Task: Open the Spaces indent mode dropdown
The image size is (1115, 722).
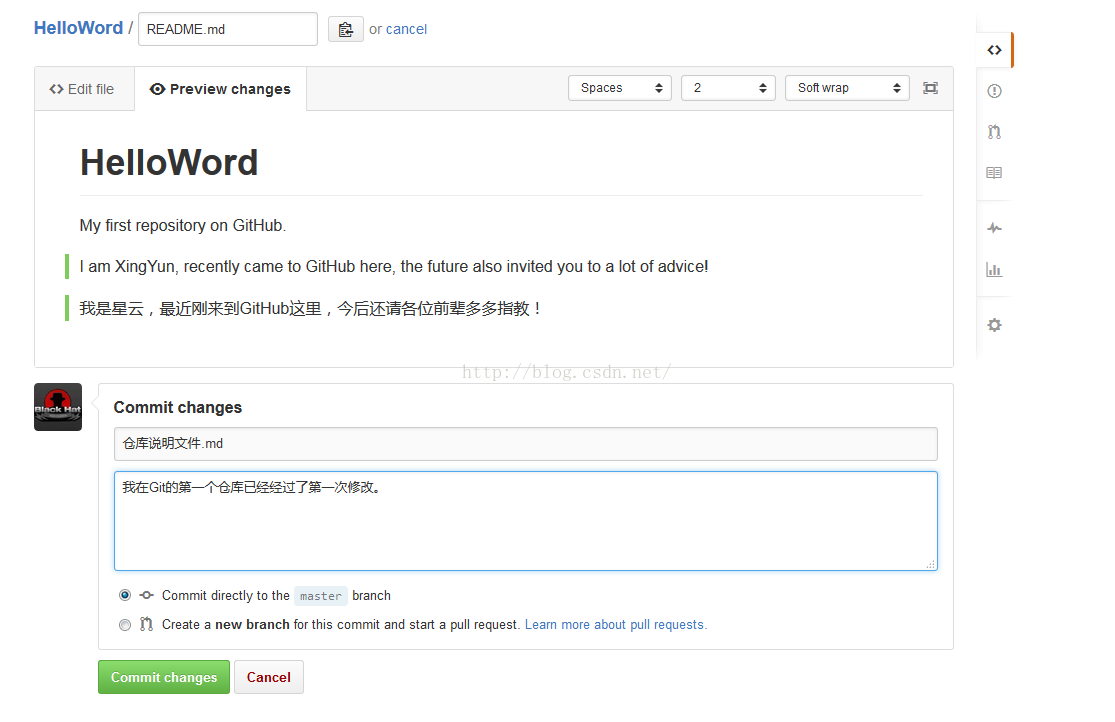Action: [619, 88]
